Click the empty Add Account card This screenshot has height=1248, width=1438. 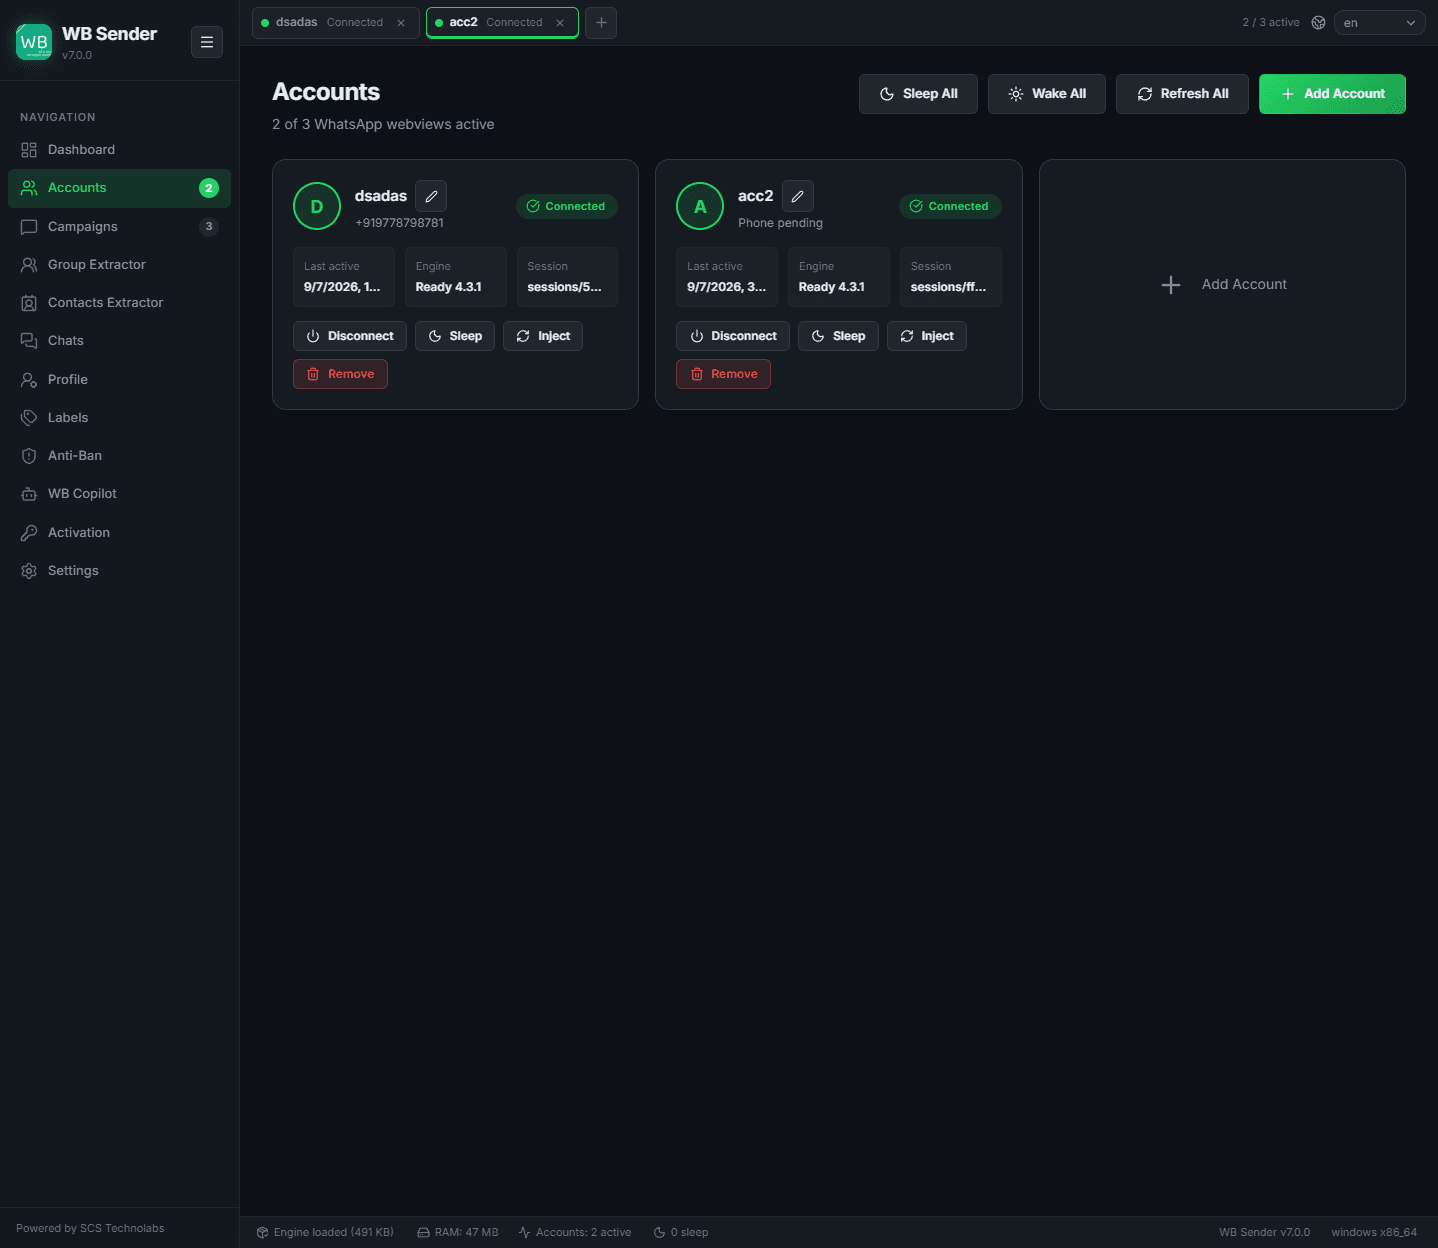pos(1222,284)
